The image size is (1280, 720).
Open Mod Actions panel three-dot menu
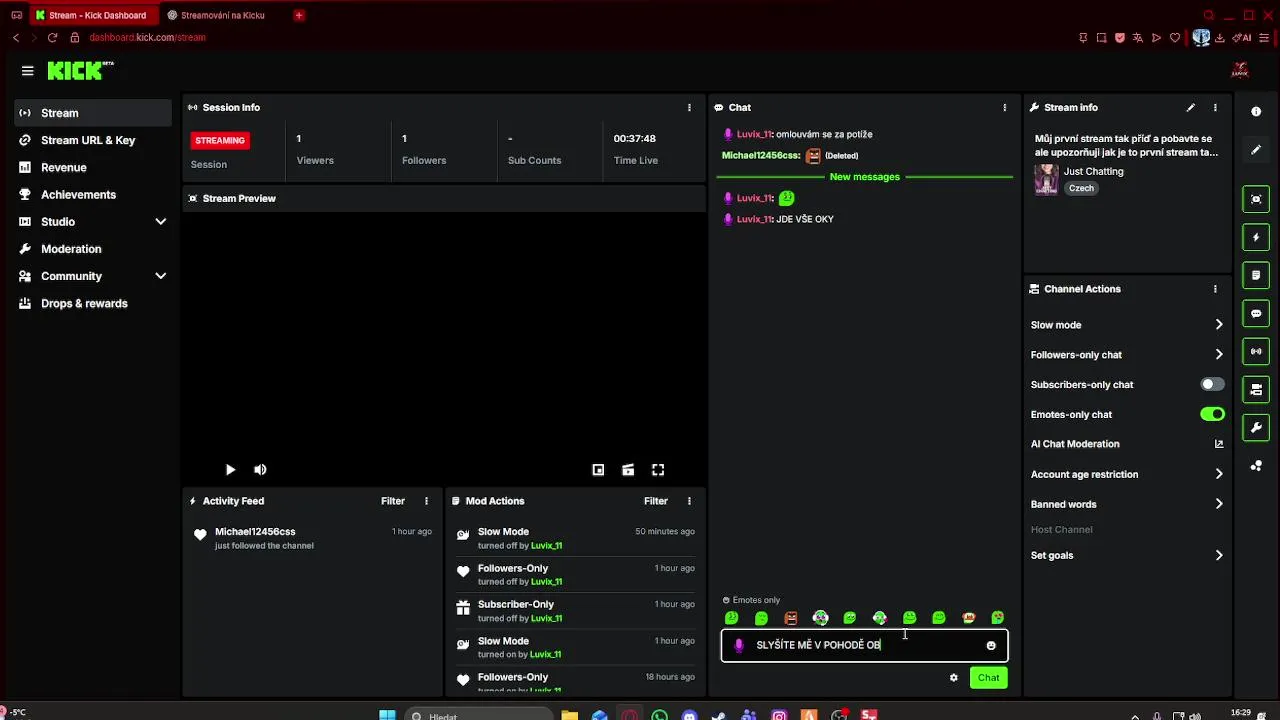pos(689,501)
